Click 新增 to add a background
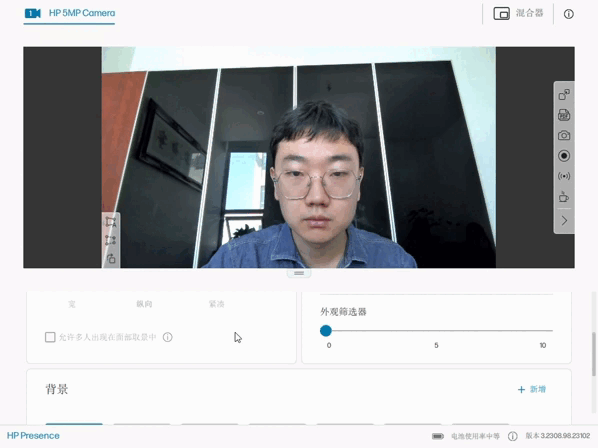This screenshot has height=448, width=598. coord(532,389)
